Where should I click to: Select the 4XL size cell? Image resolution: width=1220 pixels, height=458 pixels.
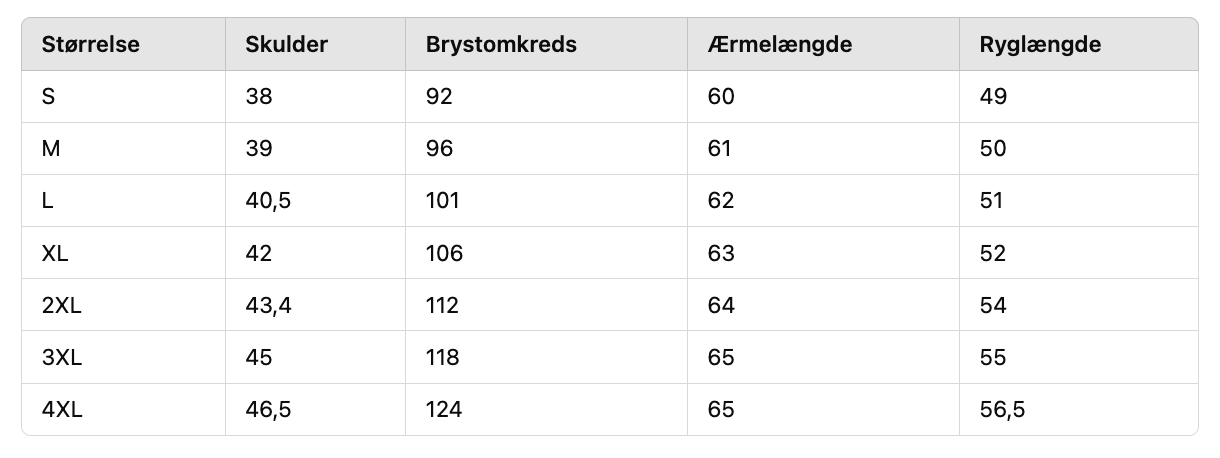[x=61, y=409]
